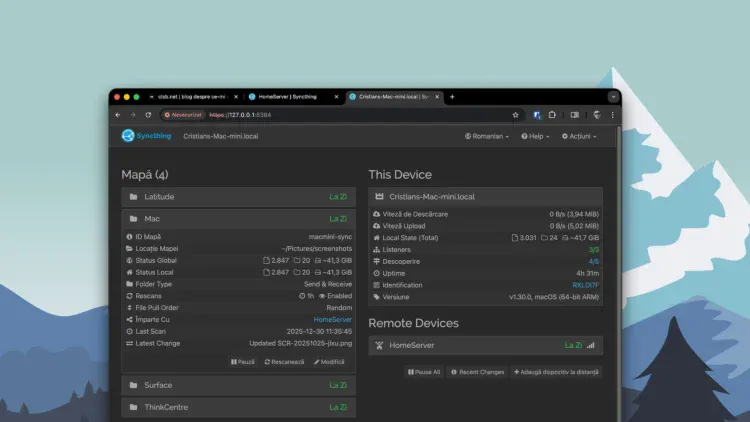Open the Romanian language dropdown
The image size is (750, 422).
[x=486, y=136]
